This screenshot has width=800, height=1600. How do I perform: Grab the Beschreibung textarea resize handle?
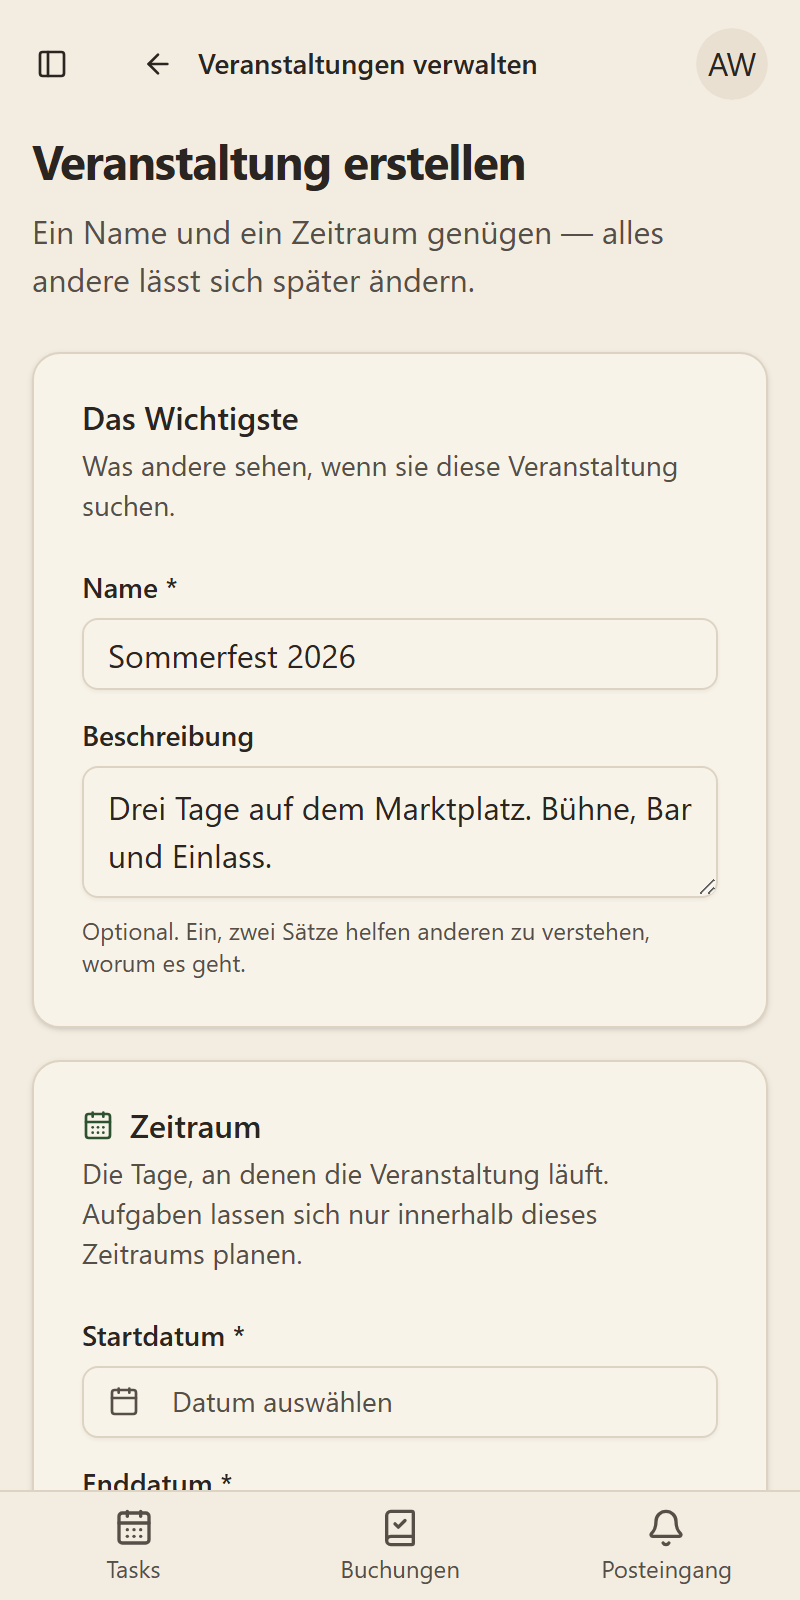tap(707, 886)
